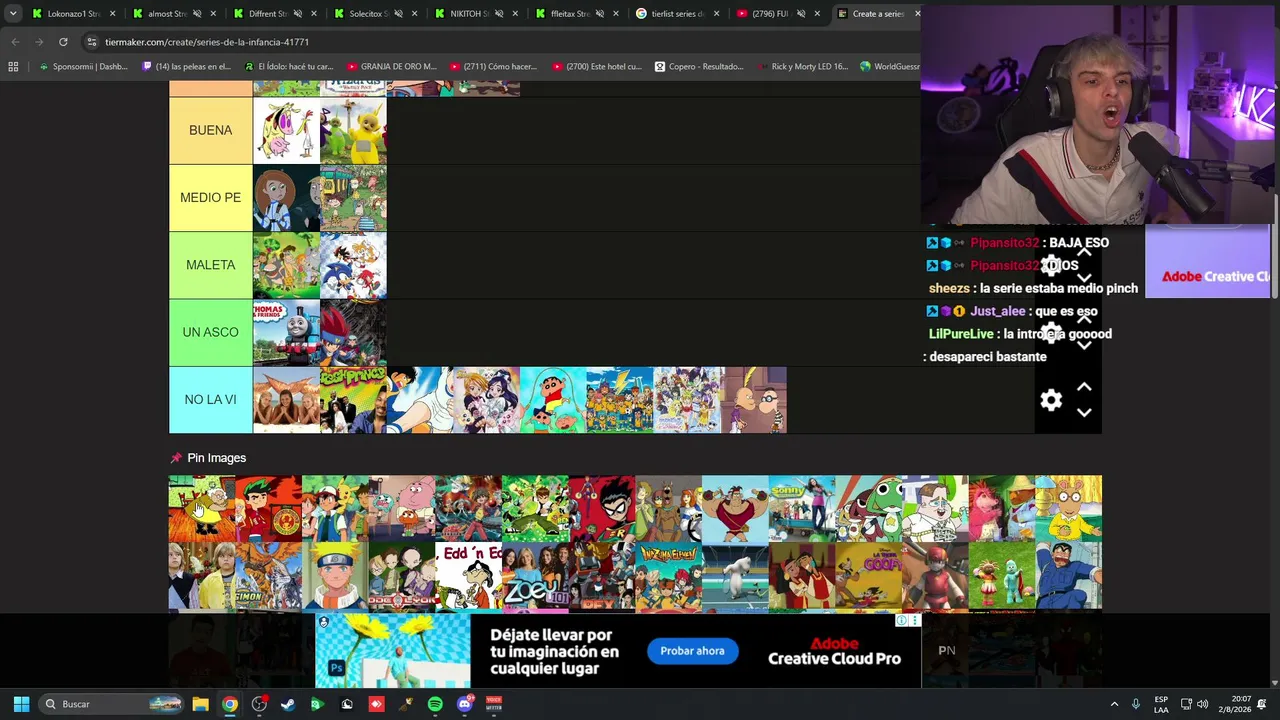Open the Sponsormii Dashboard bookmark
This screenshot has width=1280, height=720.
coord(83,67)
